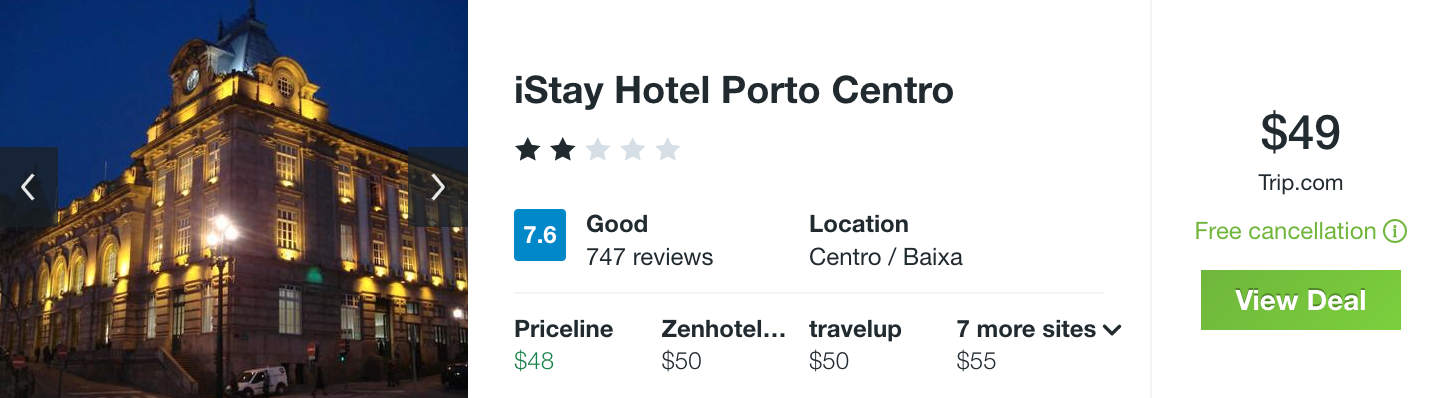
Task: Click the fifth empty star
Action: click(x=668, y=150)
